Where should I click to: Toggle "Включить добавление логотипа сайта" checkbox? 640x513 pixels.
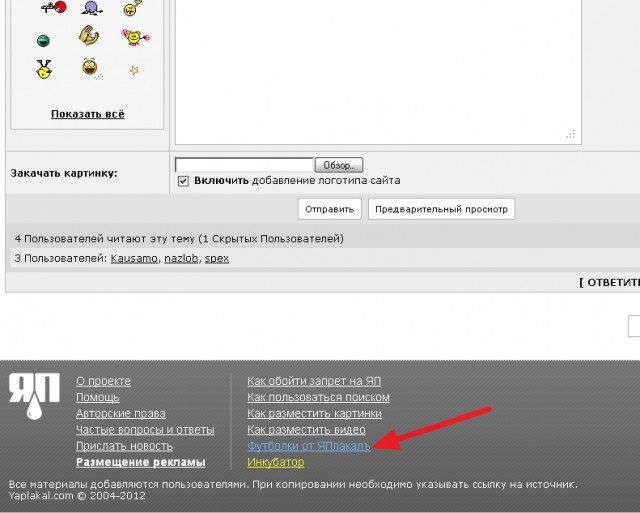183,181
